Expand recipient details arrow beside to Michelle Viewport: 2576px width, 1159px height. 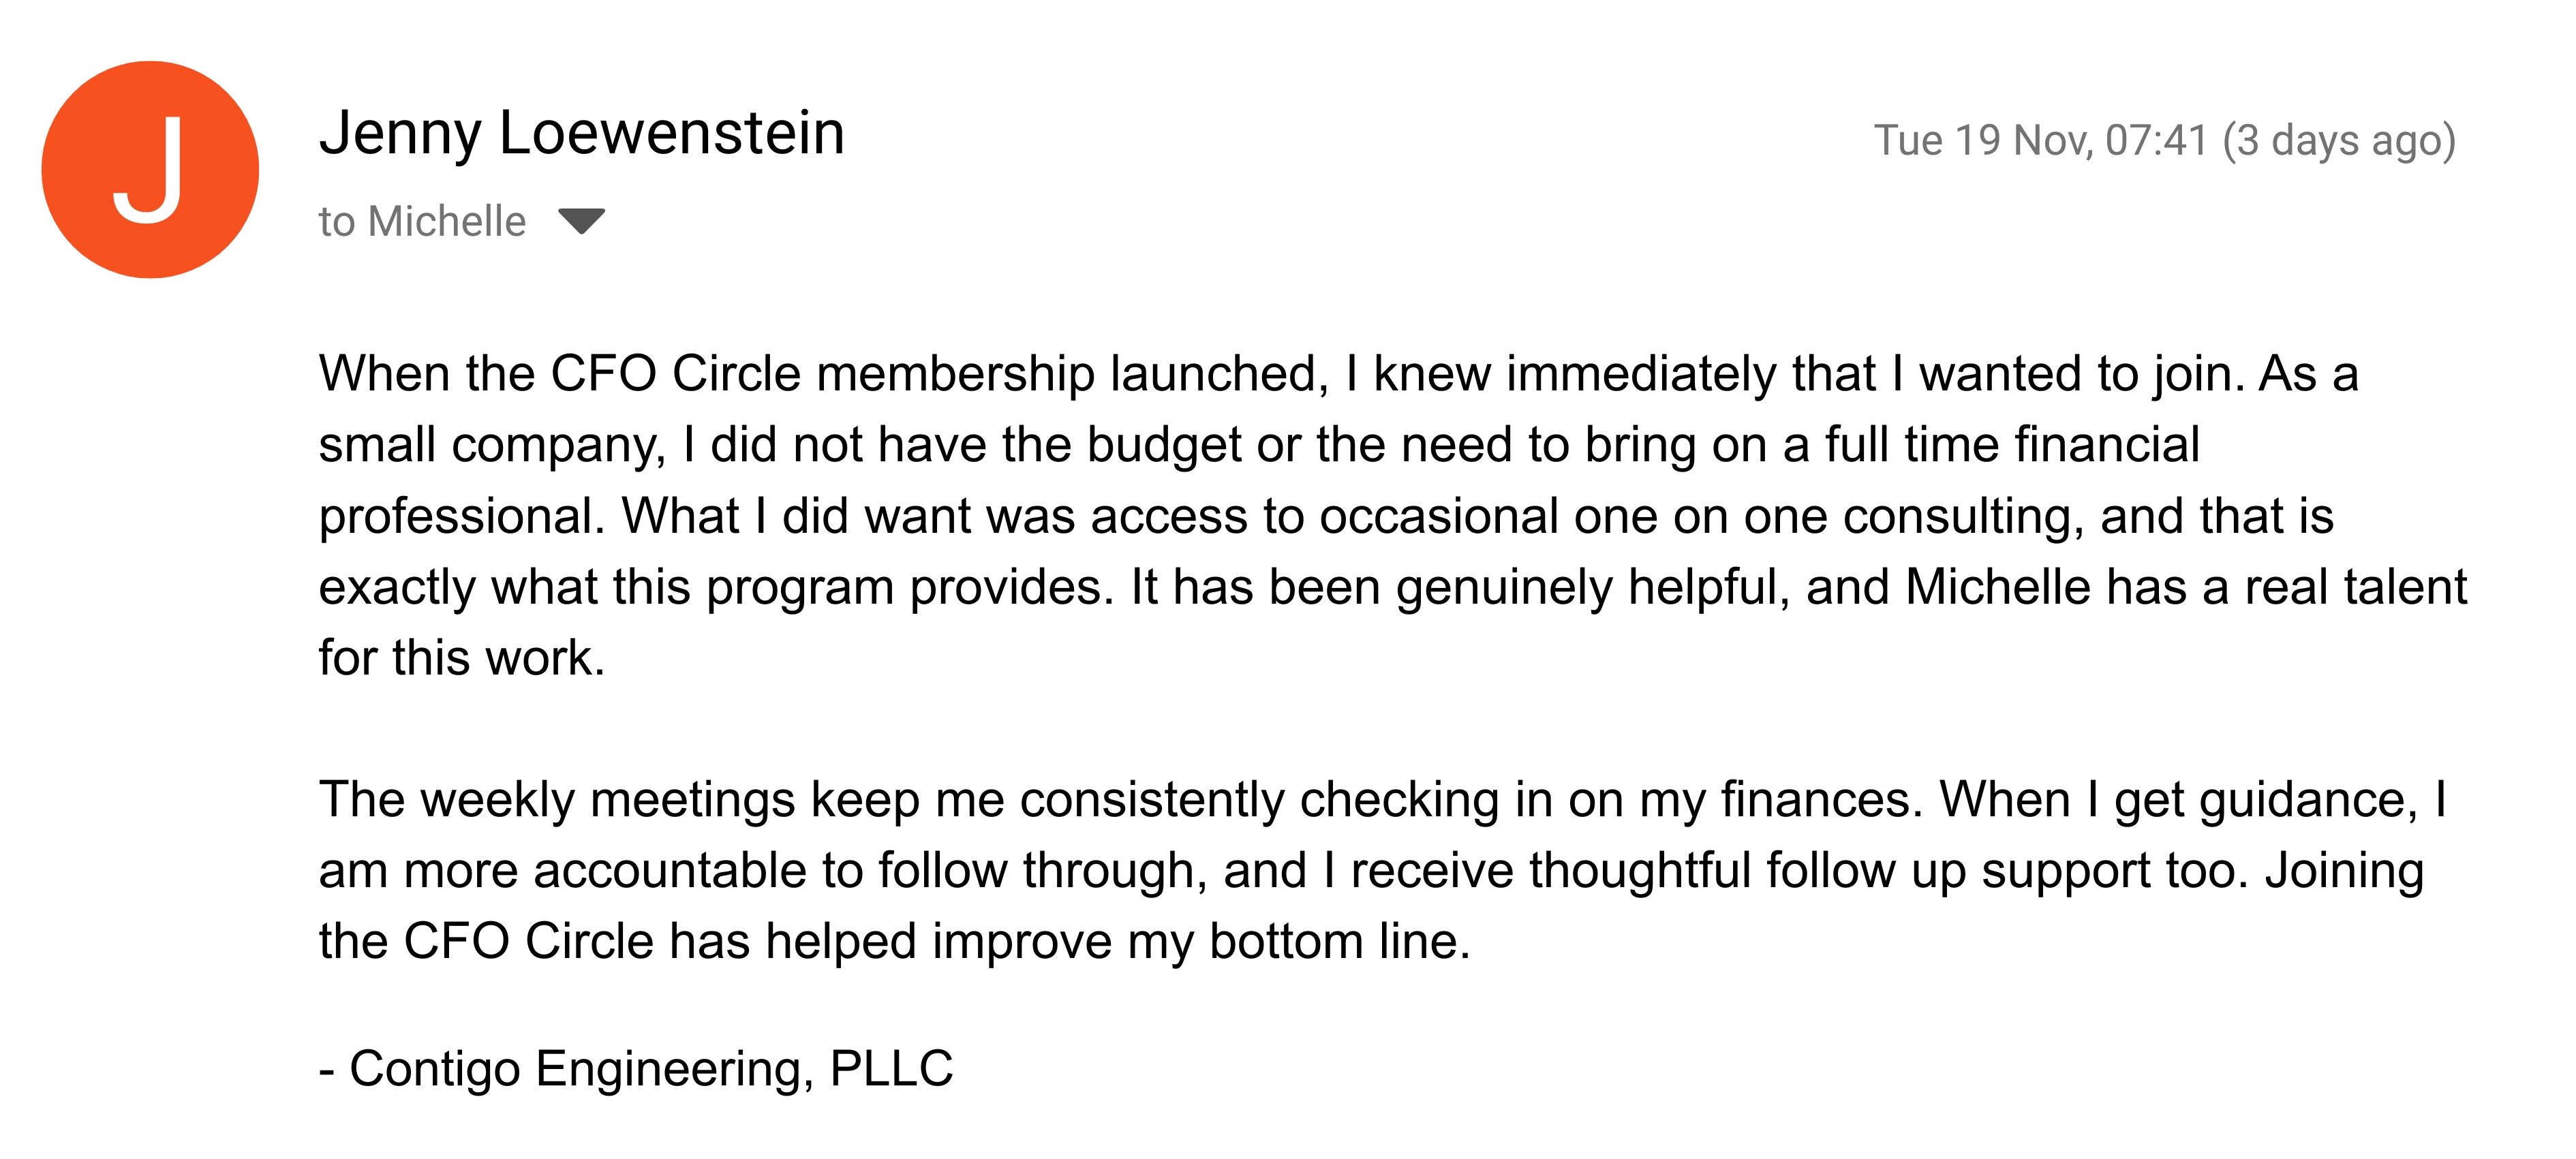pos(581,220)
